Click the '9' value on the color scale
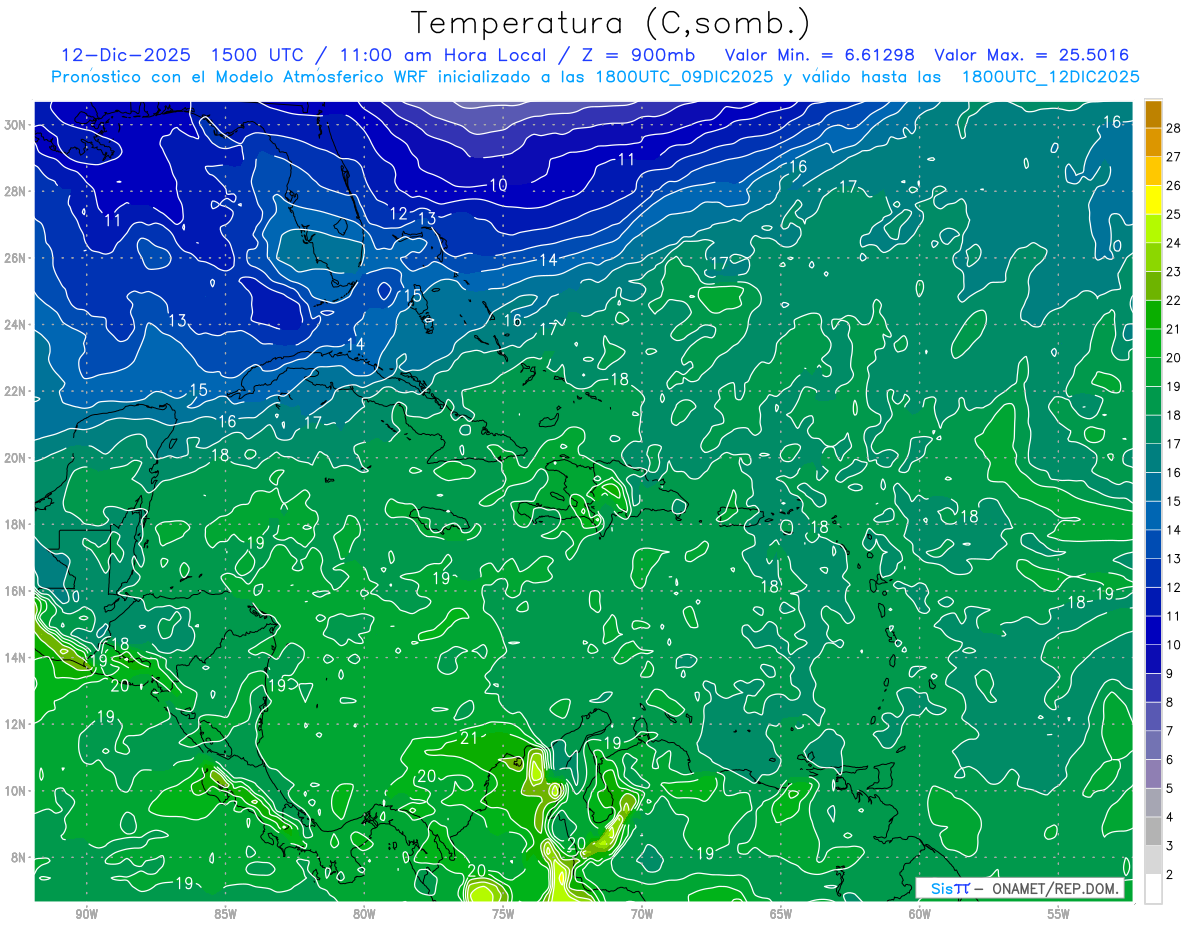This screenshot has height=927, width=1200. click(x=1170, y=674)
